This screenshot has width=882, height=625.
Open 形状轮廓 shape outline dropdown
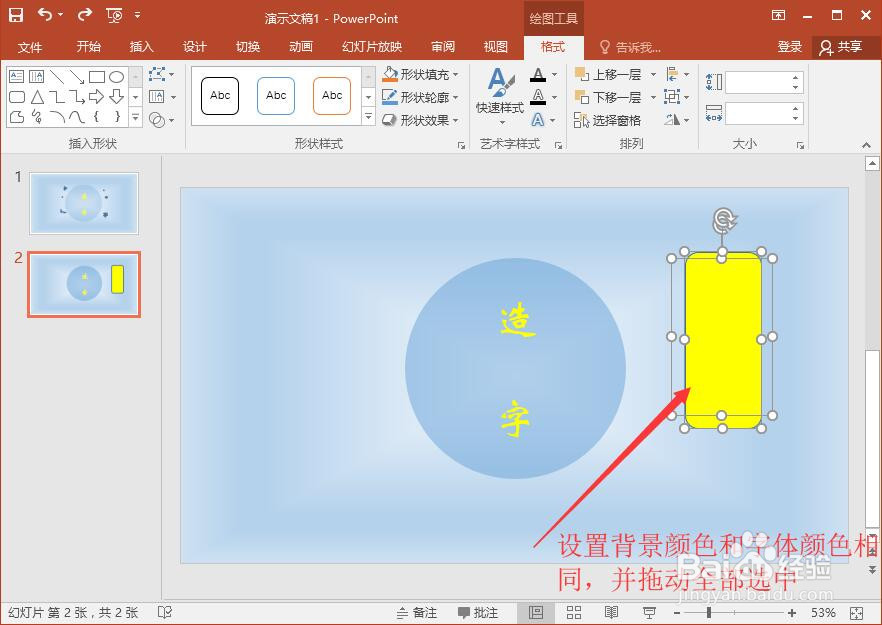[x=420, y=97]
